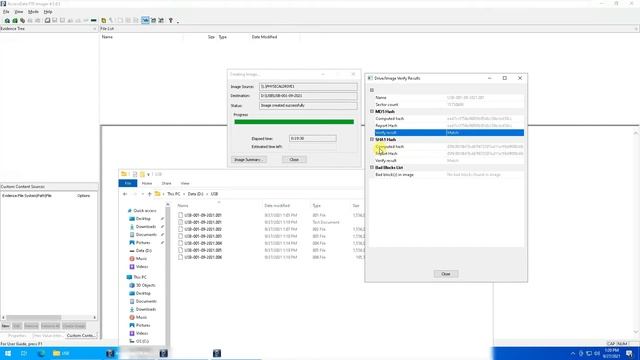Expand toolbar overflow options arrow

click(x=178, y=22)
